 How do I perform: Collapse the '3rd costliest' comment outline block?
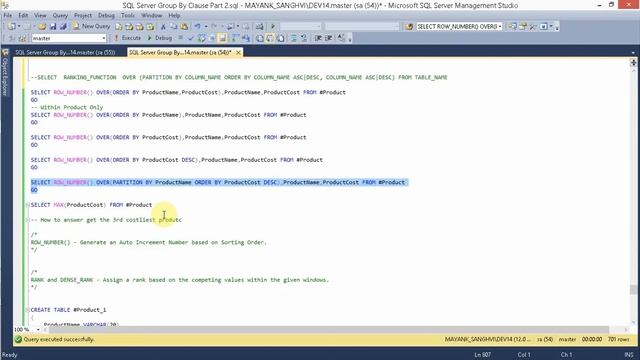(27, 220)
